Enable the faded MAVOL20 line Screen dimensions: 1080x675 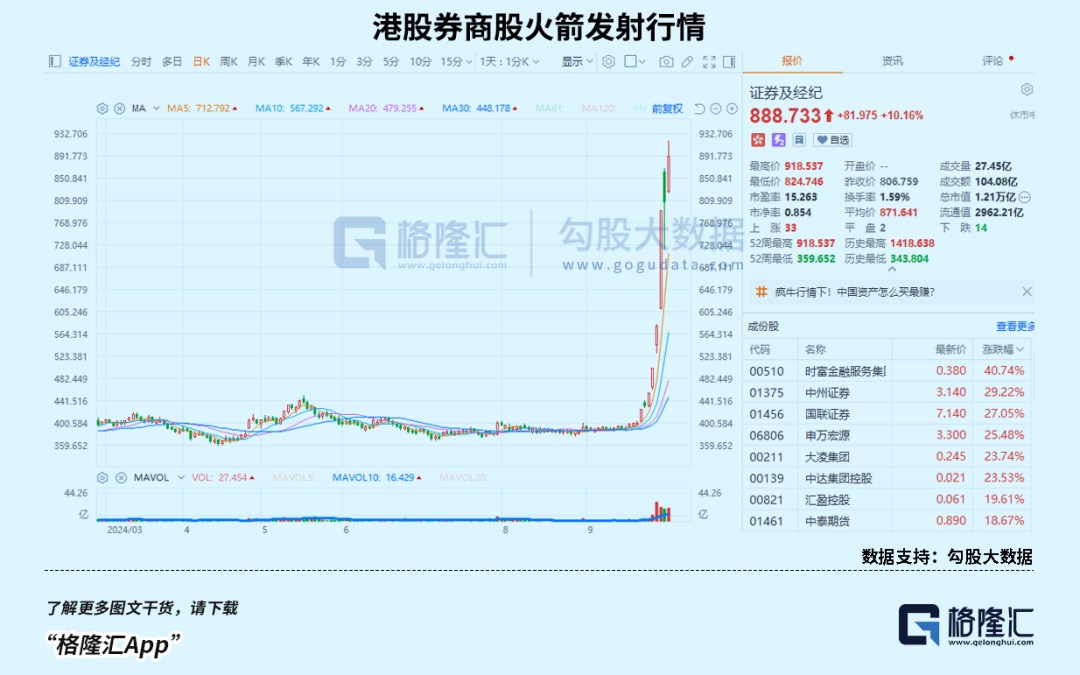(463, 477)
